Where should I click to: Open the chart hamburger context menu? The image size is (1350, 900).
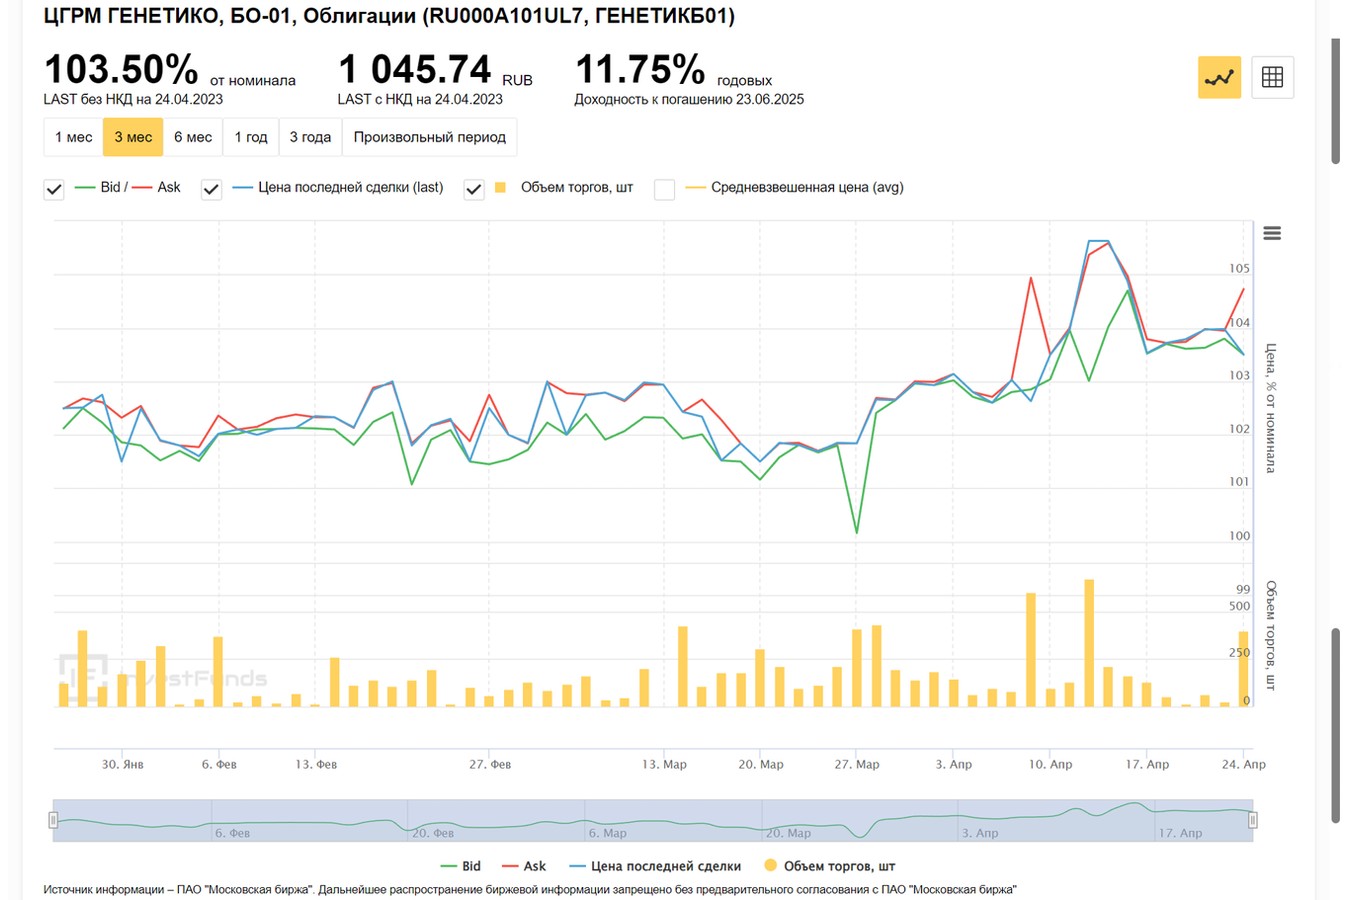click(x=1272, y=233)
